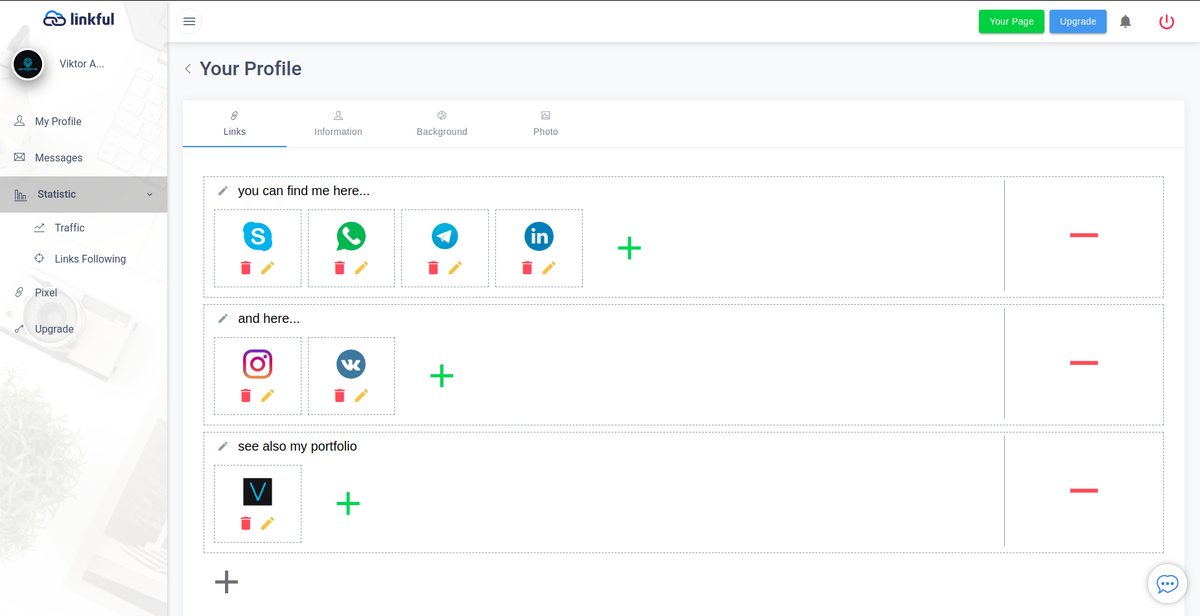
Task: Open the VK link icon
Action: point(351,364)
